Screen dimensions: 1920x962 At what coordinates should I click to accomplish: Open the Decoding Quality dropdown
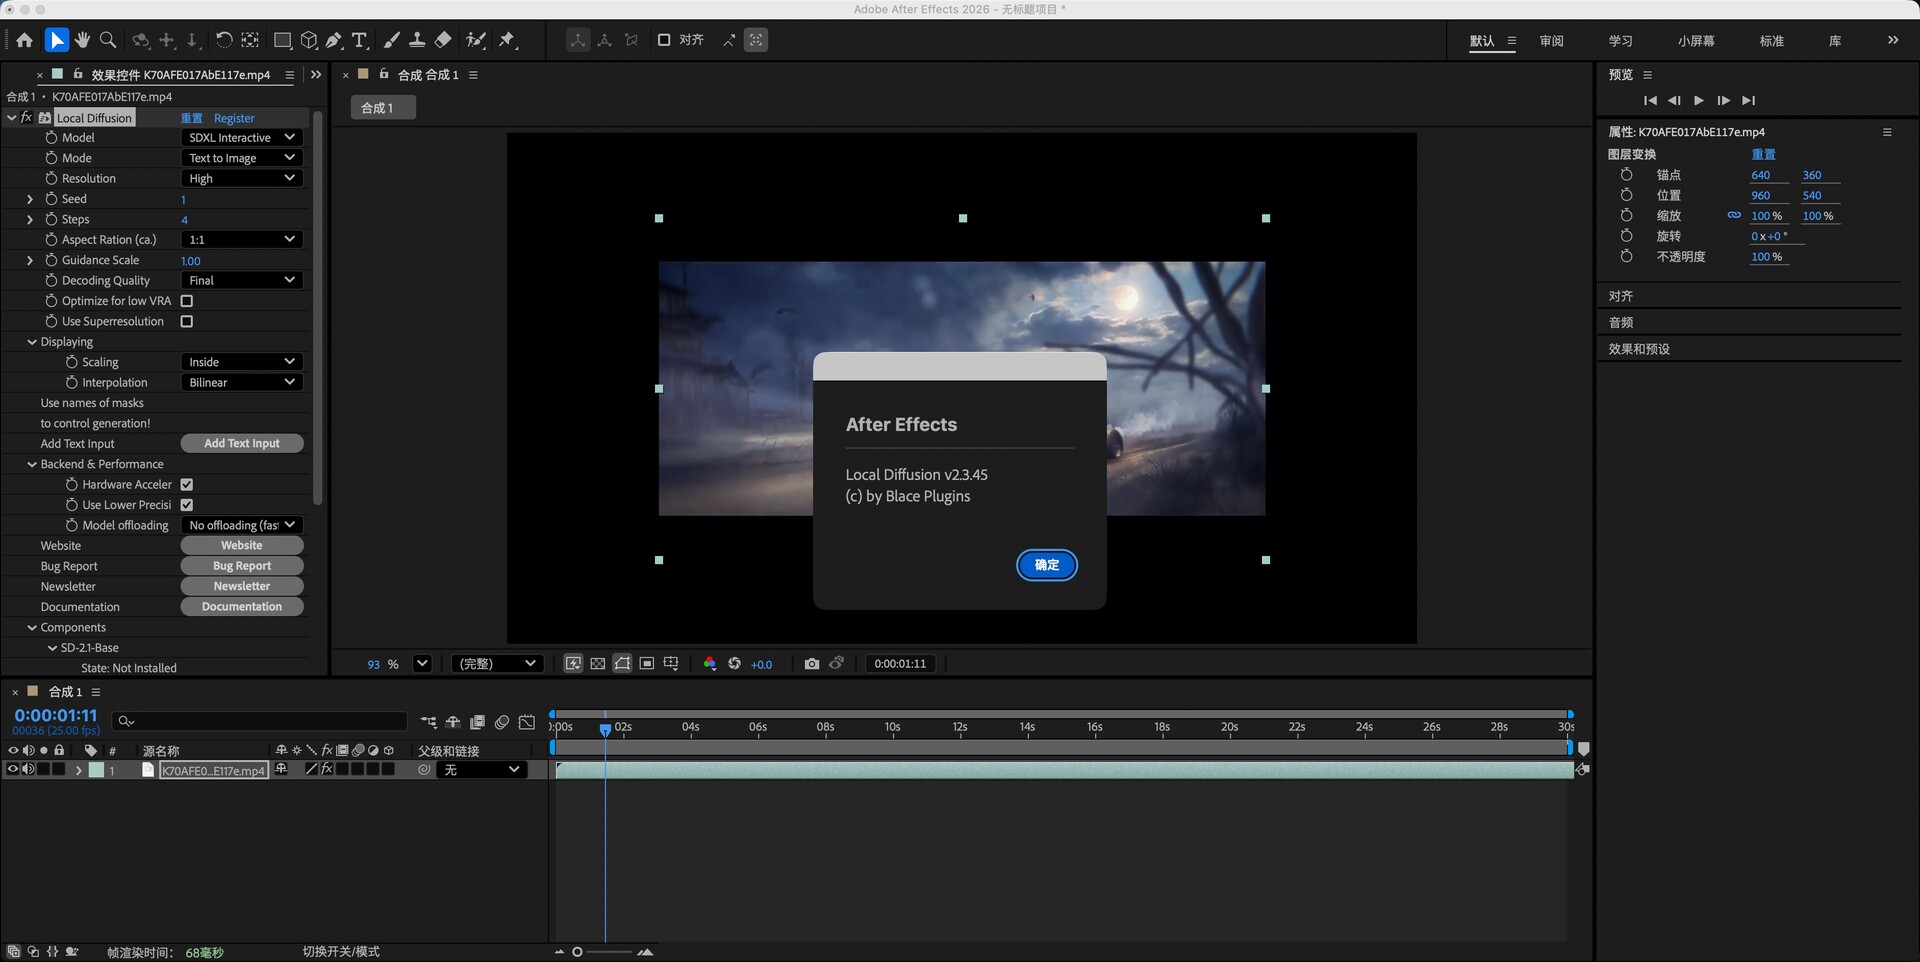pos(241,281)
